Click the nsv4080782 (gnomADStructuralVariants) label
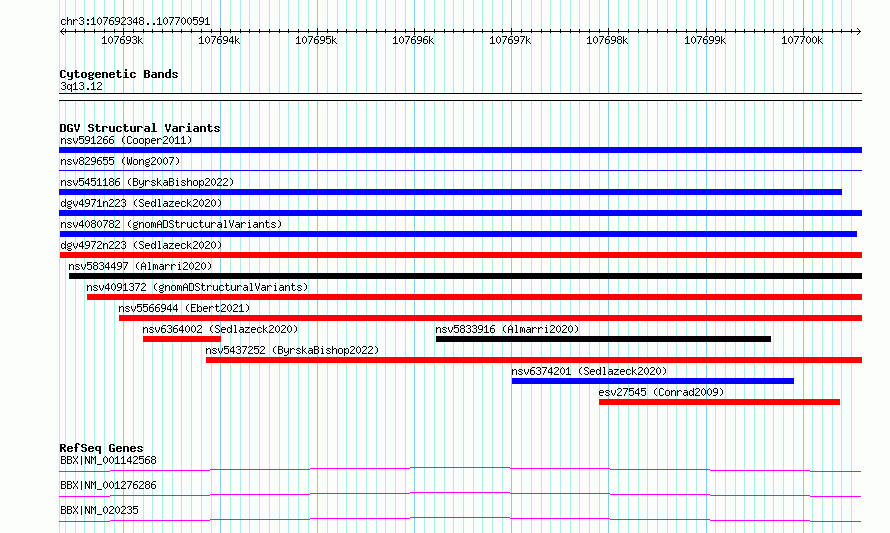 click(171, 224)
